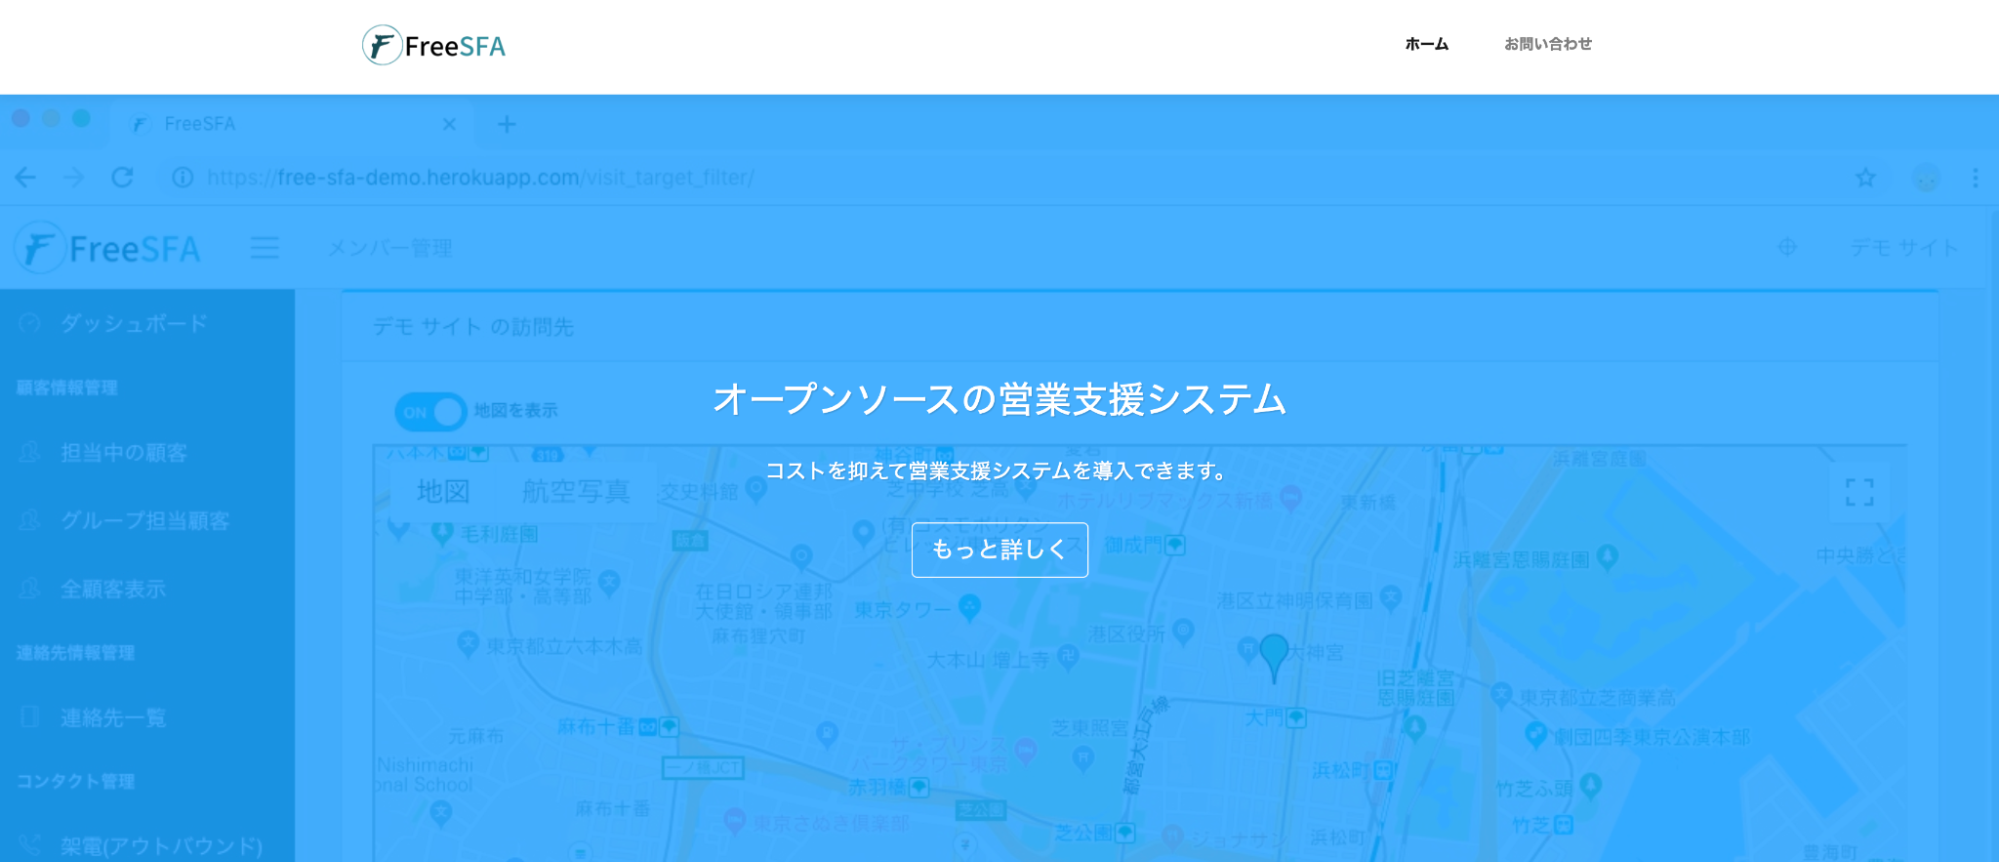
Task: Open the ホーム navigation item
Action: [x=1426, y=44]
